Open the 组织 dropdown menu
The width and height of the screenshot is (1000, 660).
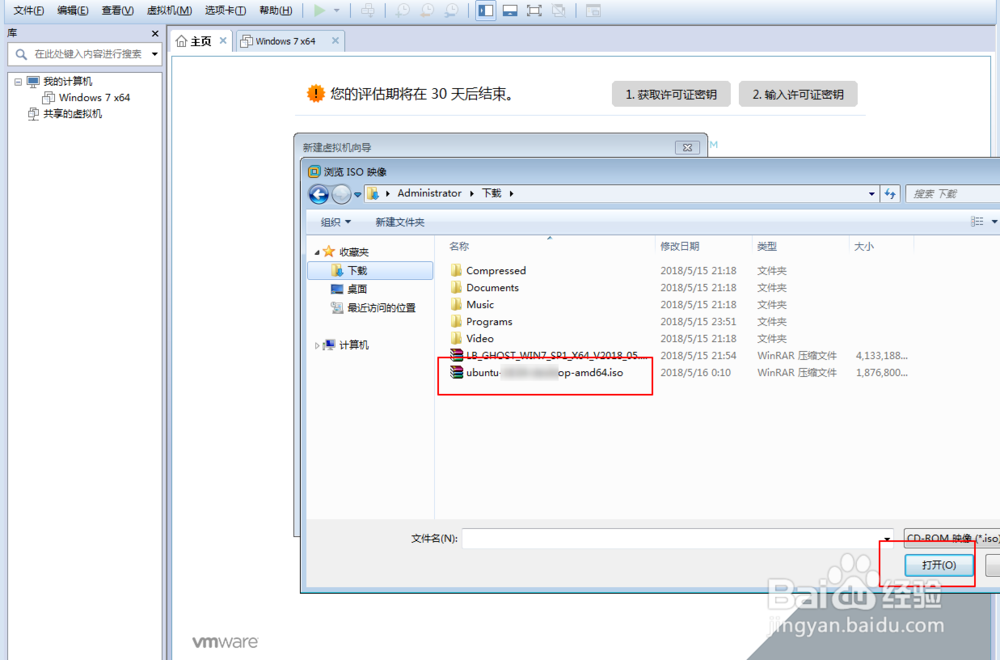pyautogui.click(x=334, y=221)
